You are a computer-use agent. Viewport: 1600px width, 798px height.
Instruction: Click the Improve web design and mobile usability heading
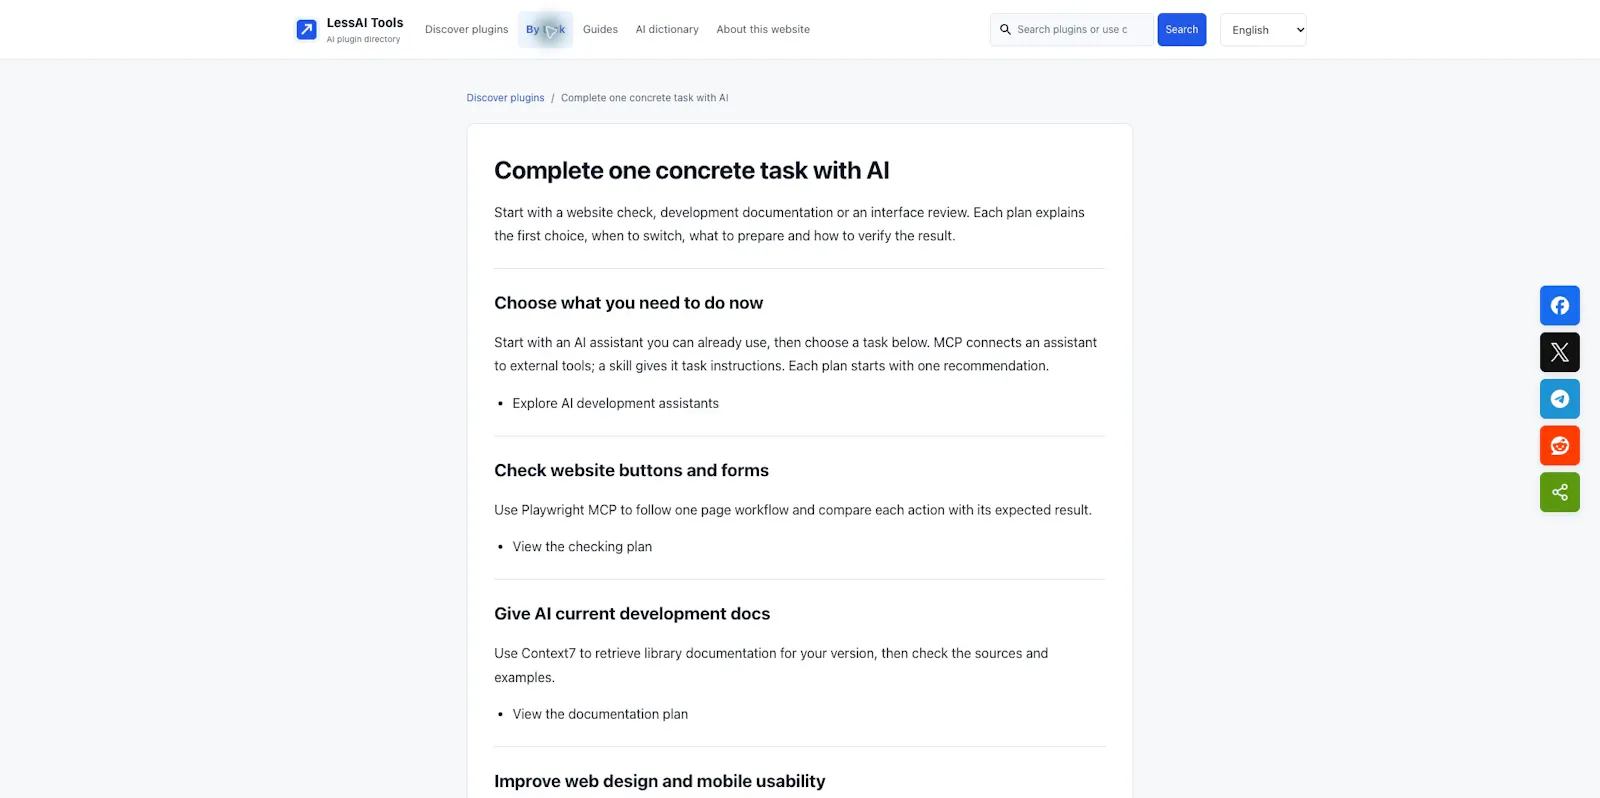(659, 781)
